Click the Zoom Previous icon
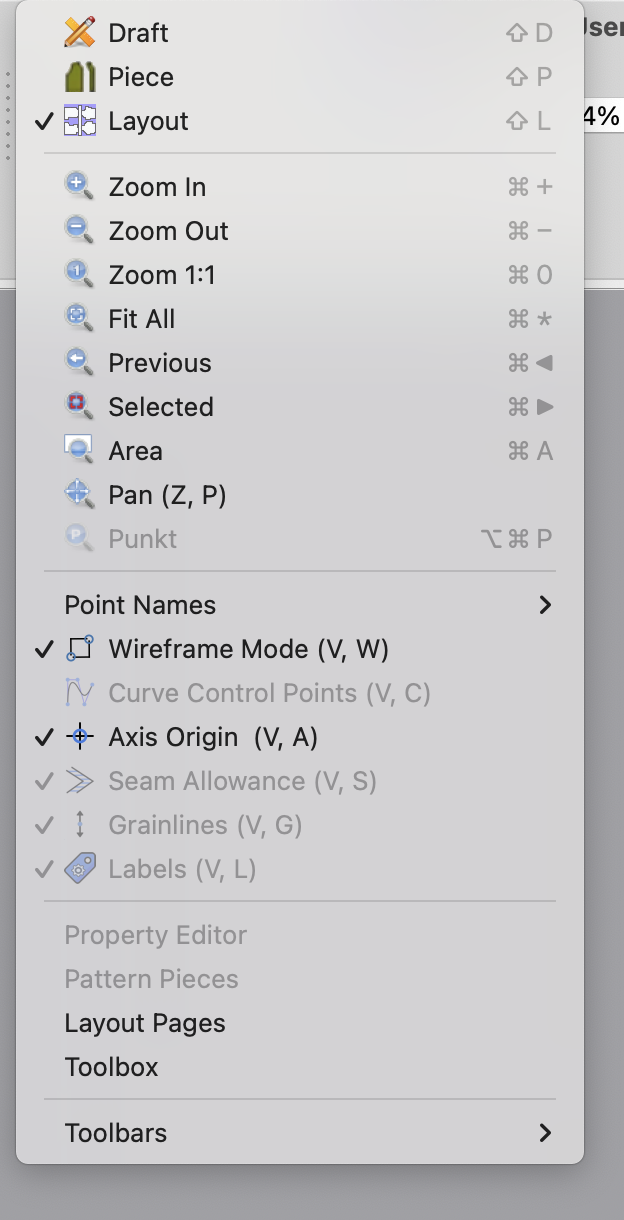The height and width of the screenshot is (1220, 624). (79, 363)
